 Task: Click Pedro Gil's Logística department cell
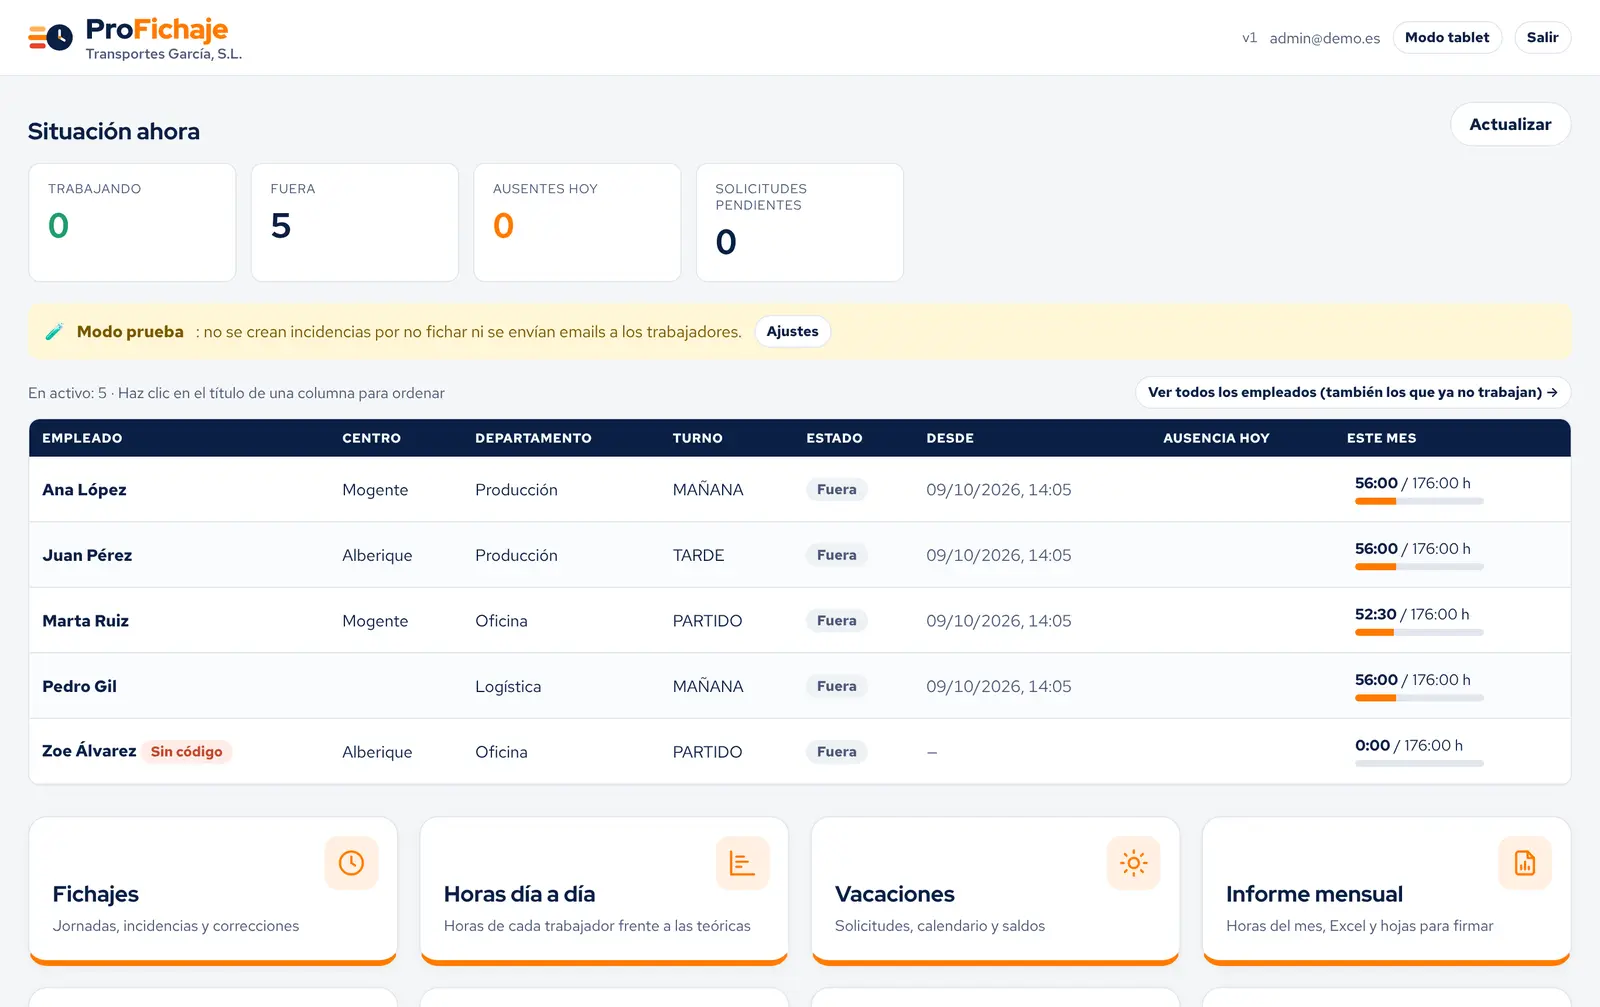508,687
